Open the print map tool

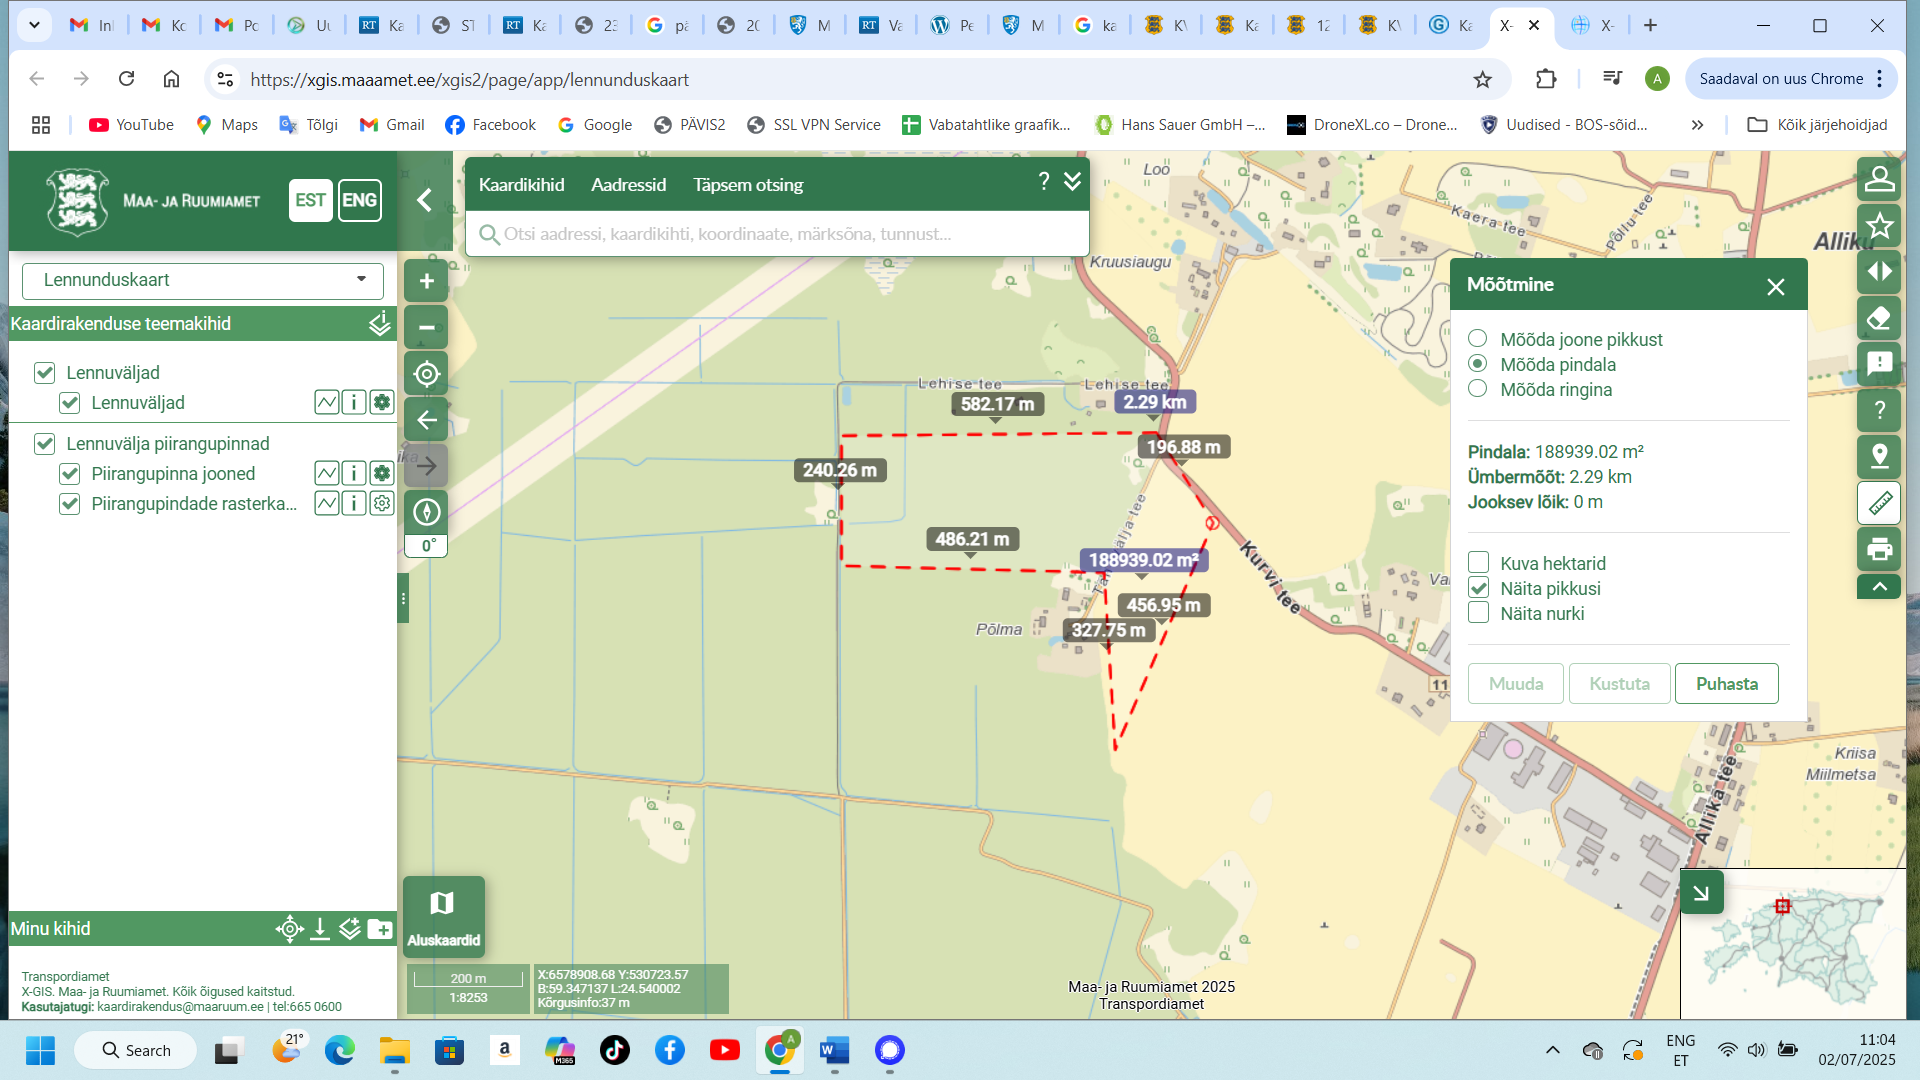click(1879, 548)
